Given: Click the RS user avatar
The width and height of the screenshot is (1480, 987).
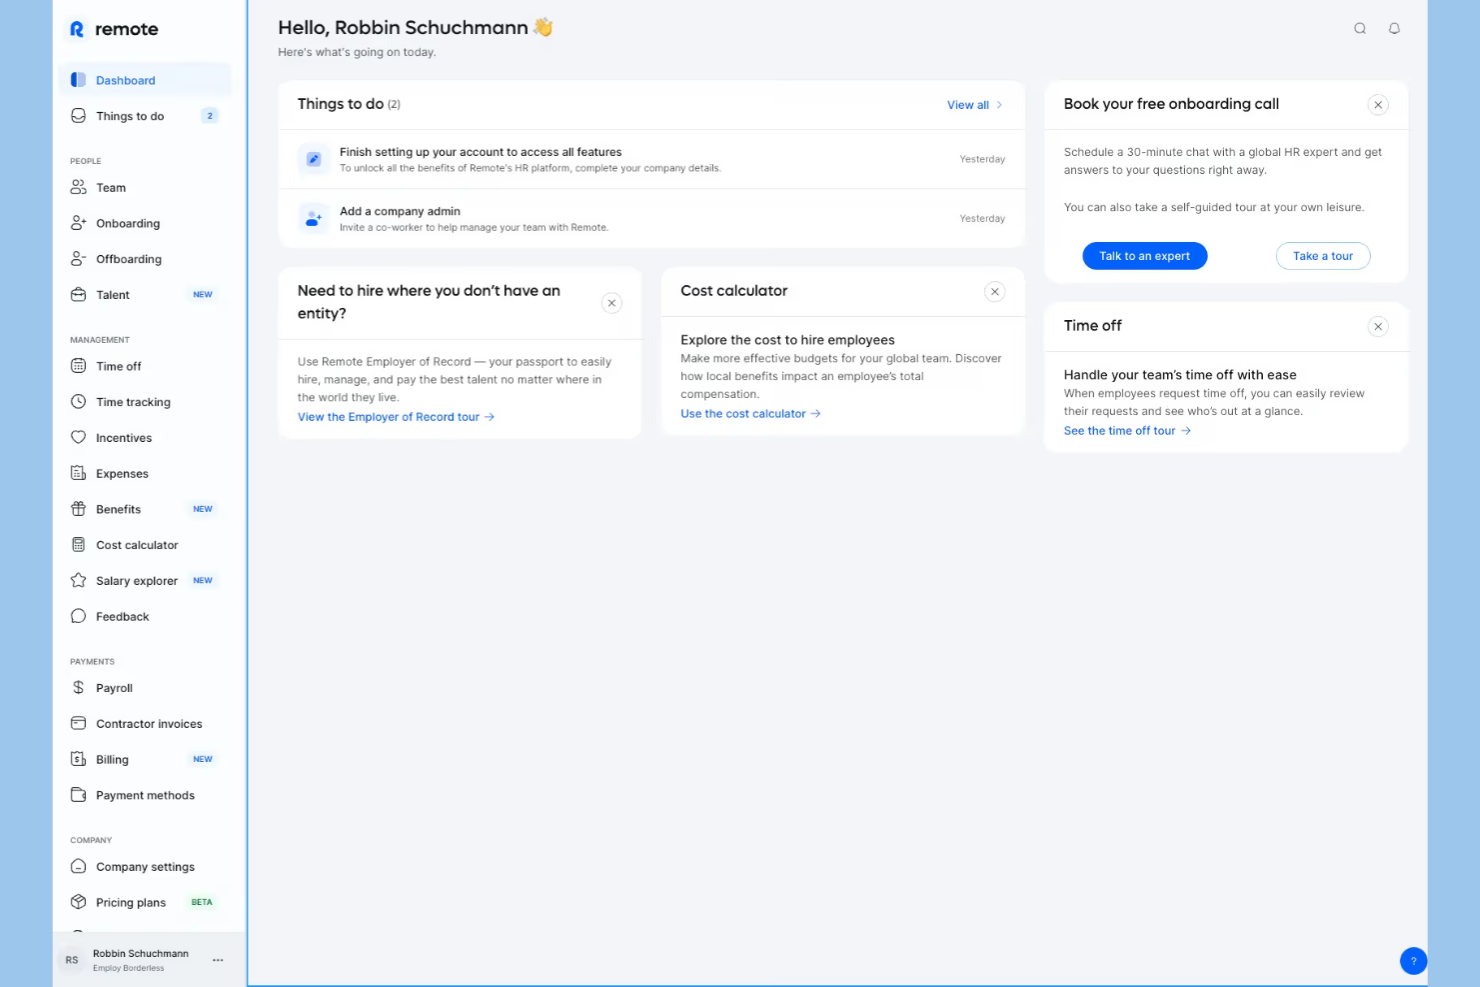Looking at the screenshot, I should pyautogui.click(x=72, y=960).
